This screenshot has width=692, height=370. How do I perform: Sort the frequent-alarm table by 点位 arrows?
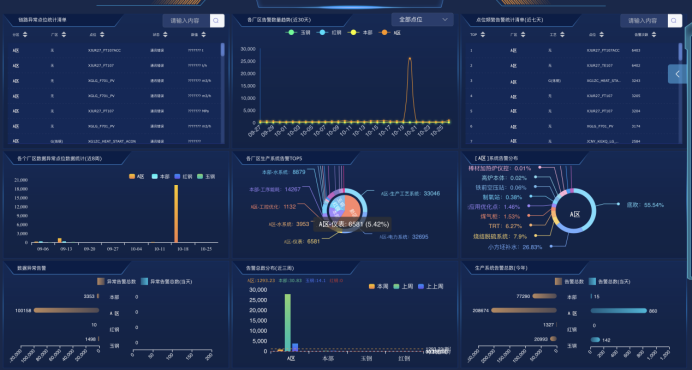[x=602, y=34]
